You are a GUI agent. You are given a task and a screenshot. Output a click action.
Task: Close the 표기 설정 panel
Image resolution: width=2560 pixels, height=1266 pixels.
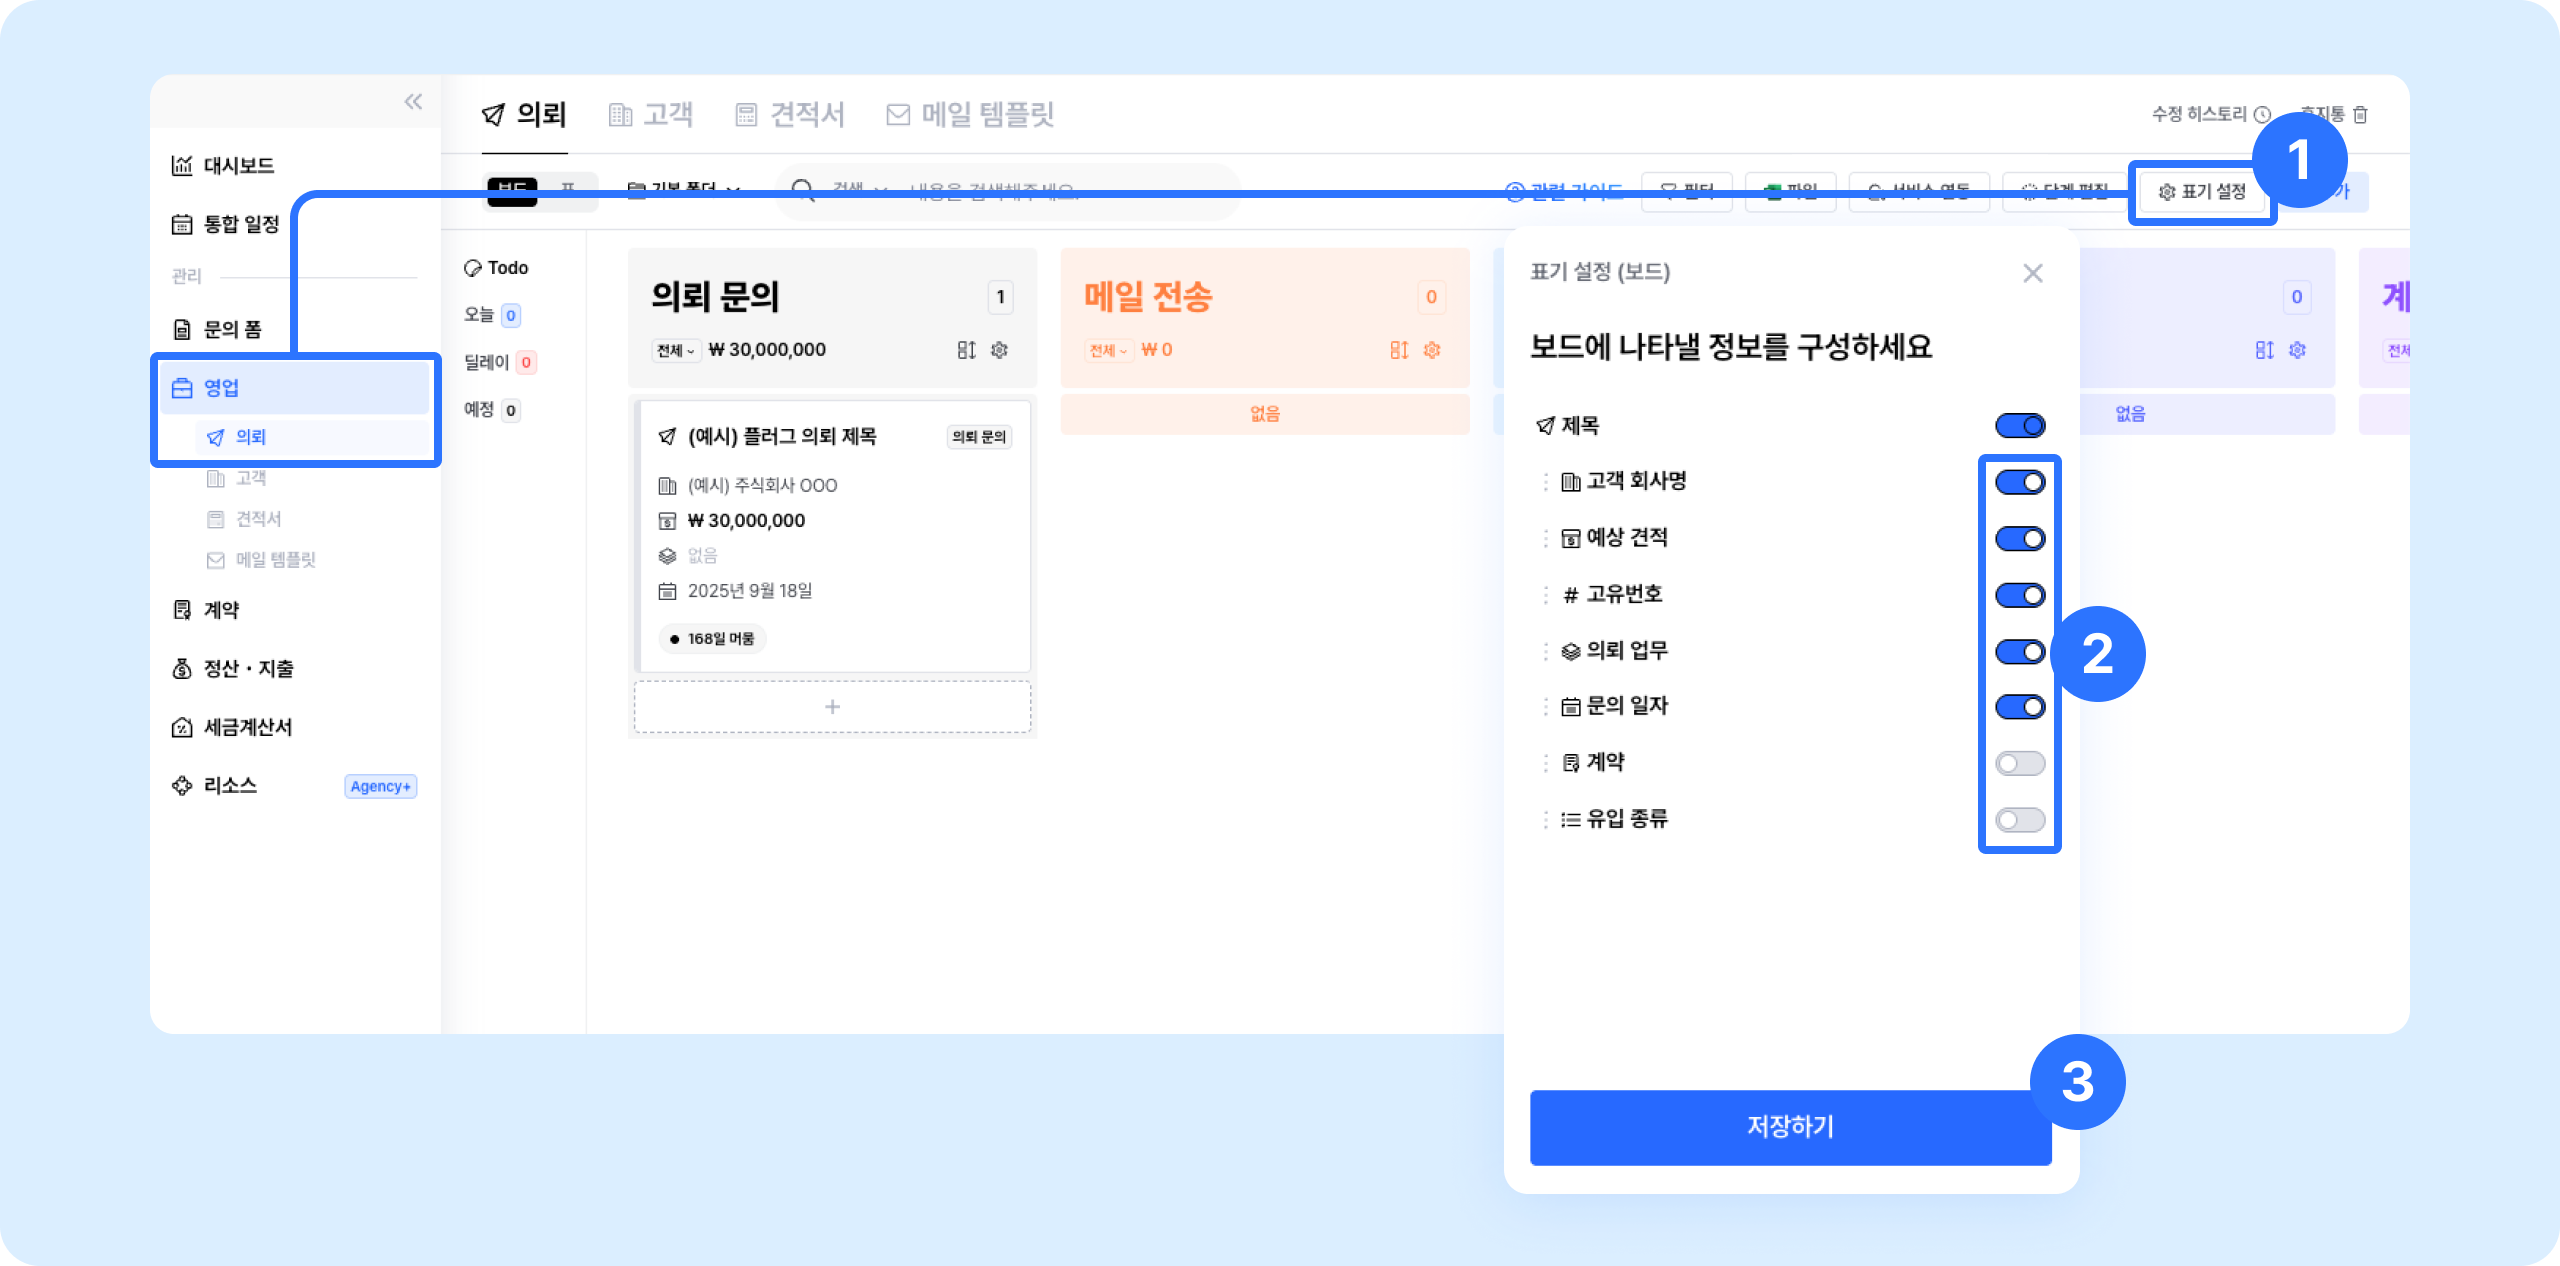click(2032, 273)
